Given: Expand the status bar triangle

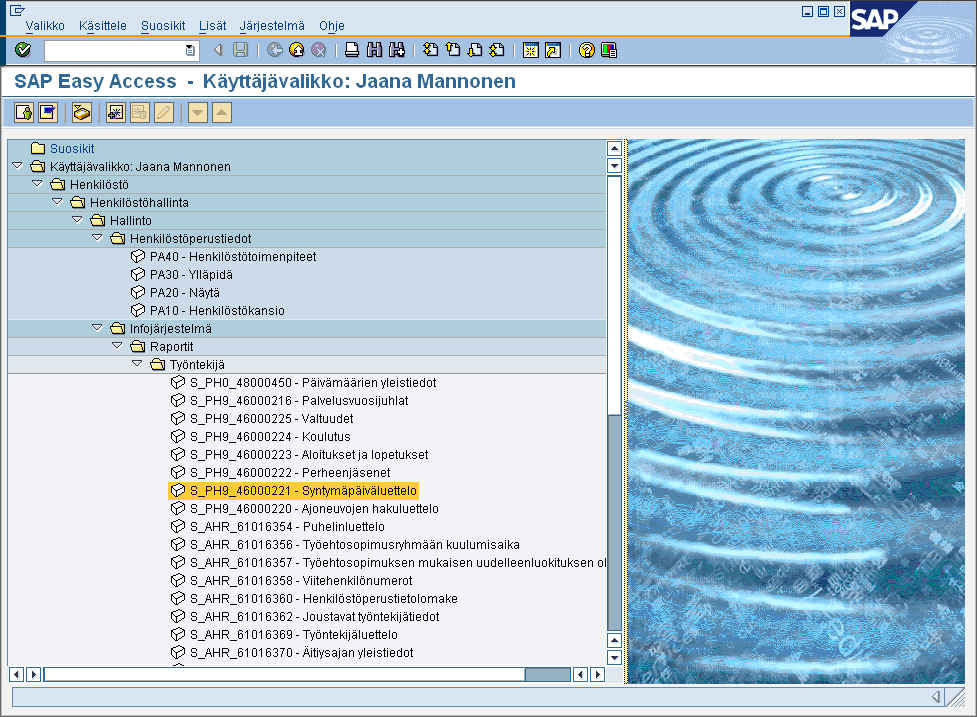Looking at the screenshot, I should (x=936, y=697).
